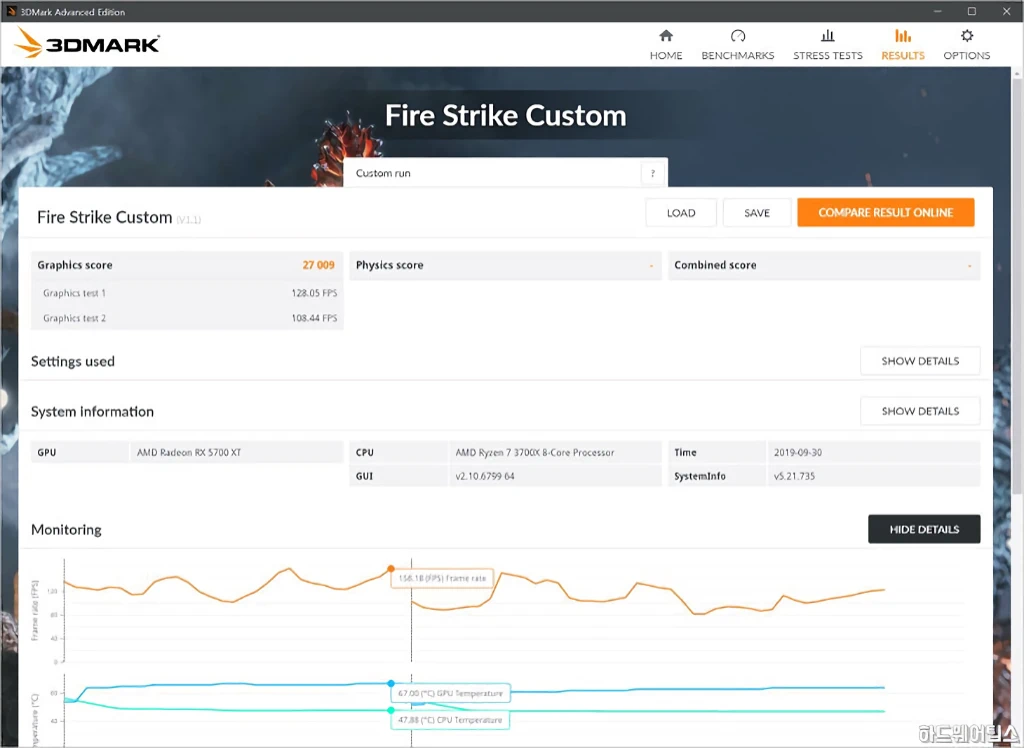Click the Options gear icon
This screenshot has height=748, width=1024.
point(967,35)
